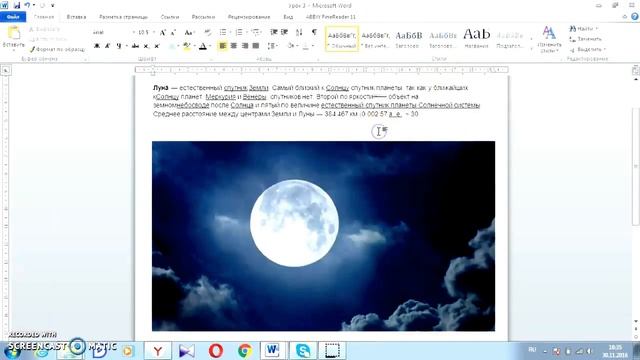Apply the Обычный (Normal) style

[342, 39]
